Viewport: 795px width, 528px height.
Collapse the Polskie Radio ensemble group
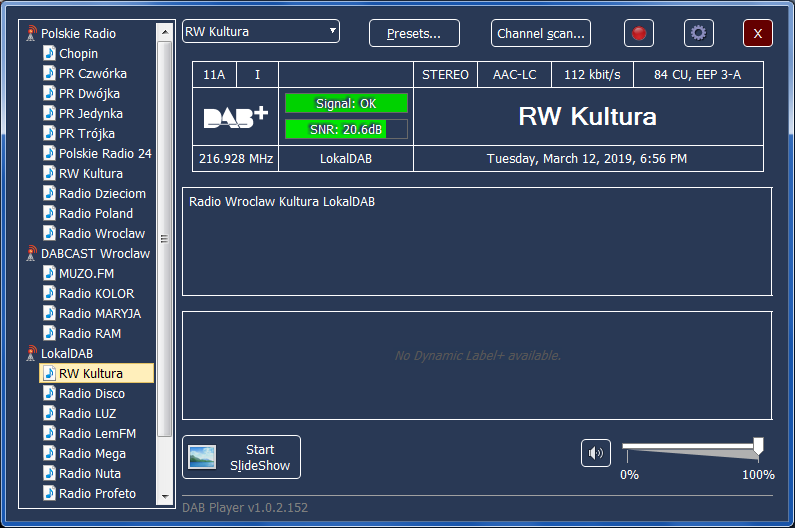[x=78, y=34]
